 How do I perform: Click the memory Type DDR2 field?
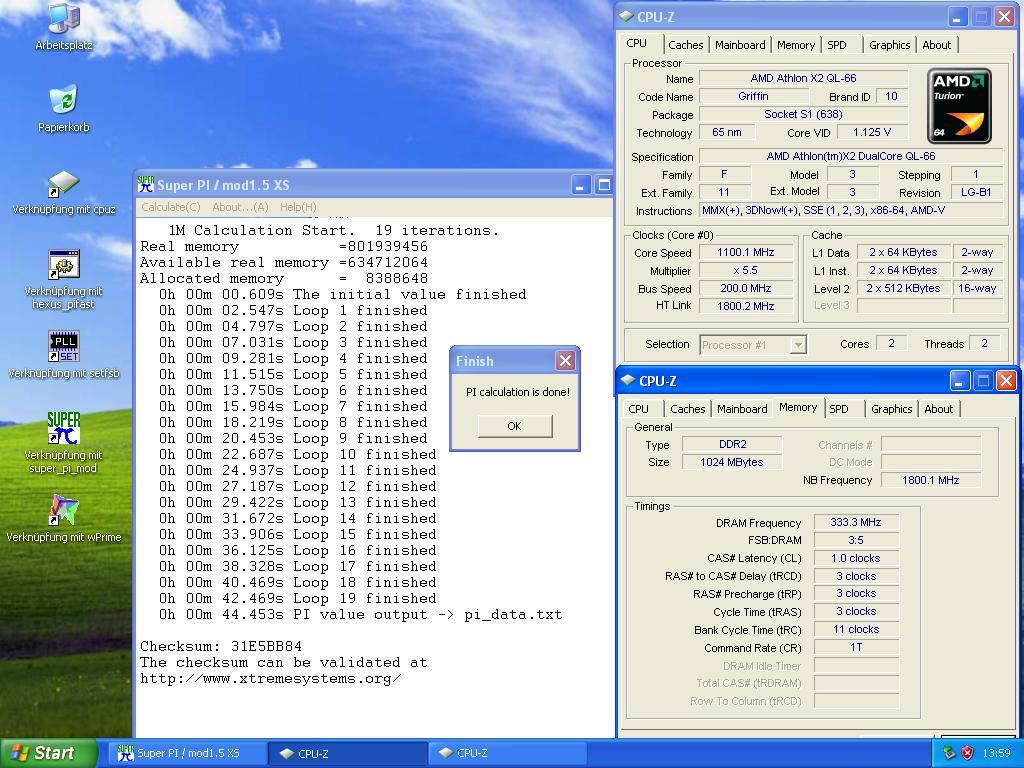[x=732, y=444]
